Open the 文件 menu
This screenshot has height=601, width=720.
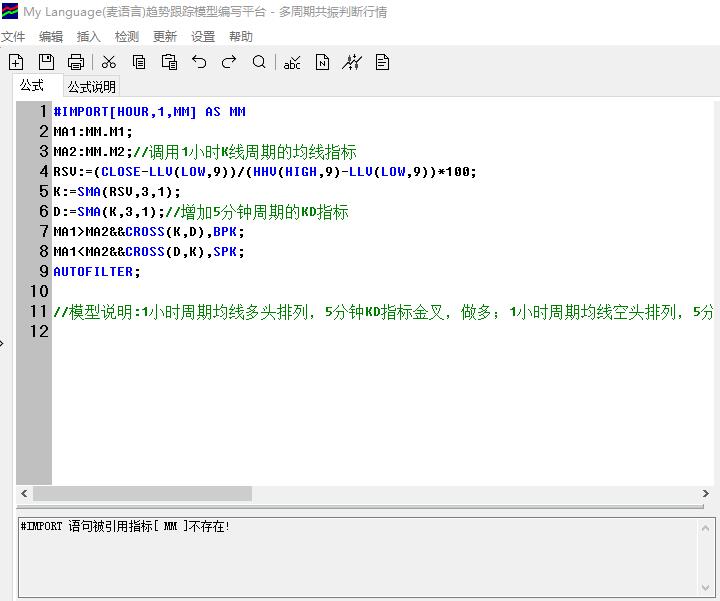click(13, 37)
